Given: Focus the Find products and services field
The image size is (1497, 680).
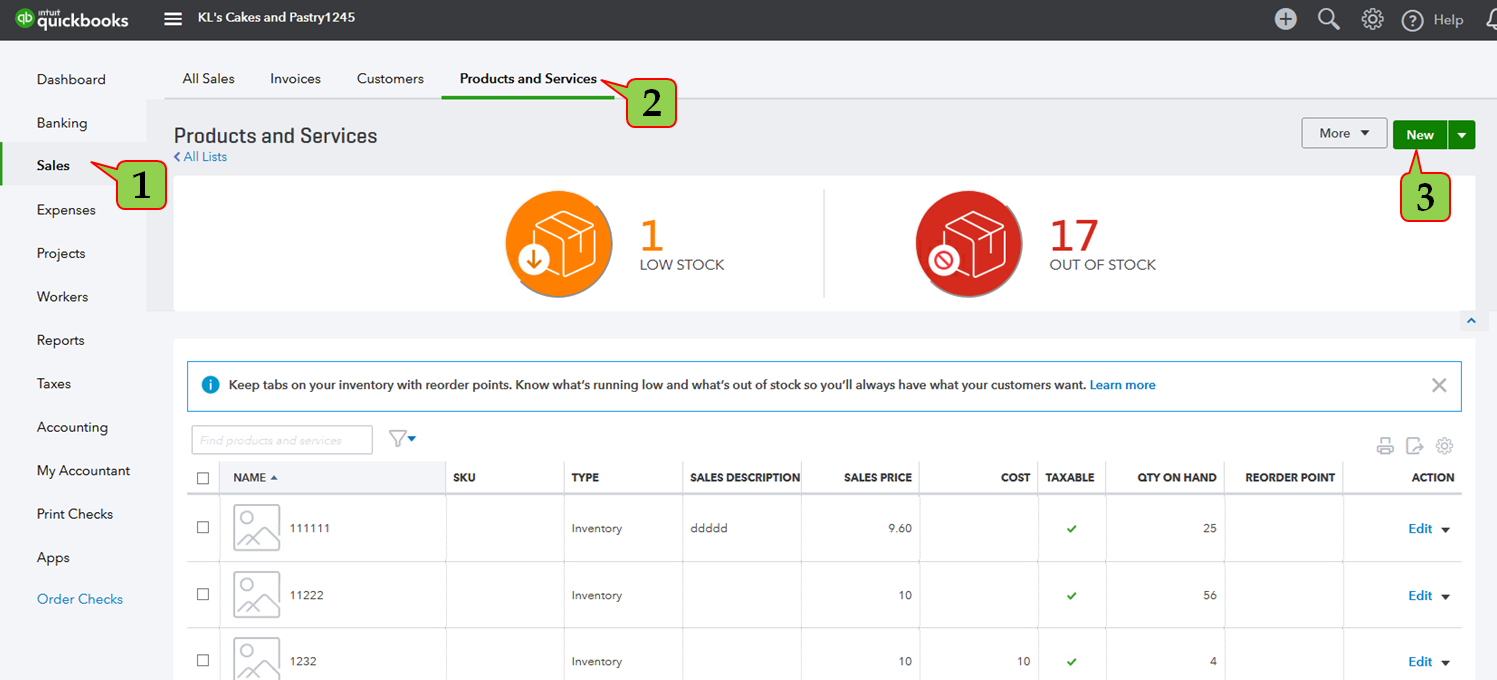Looking at the screenshot, I should click(282, 440).
